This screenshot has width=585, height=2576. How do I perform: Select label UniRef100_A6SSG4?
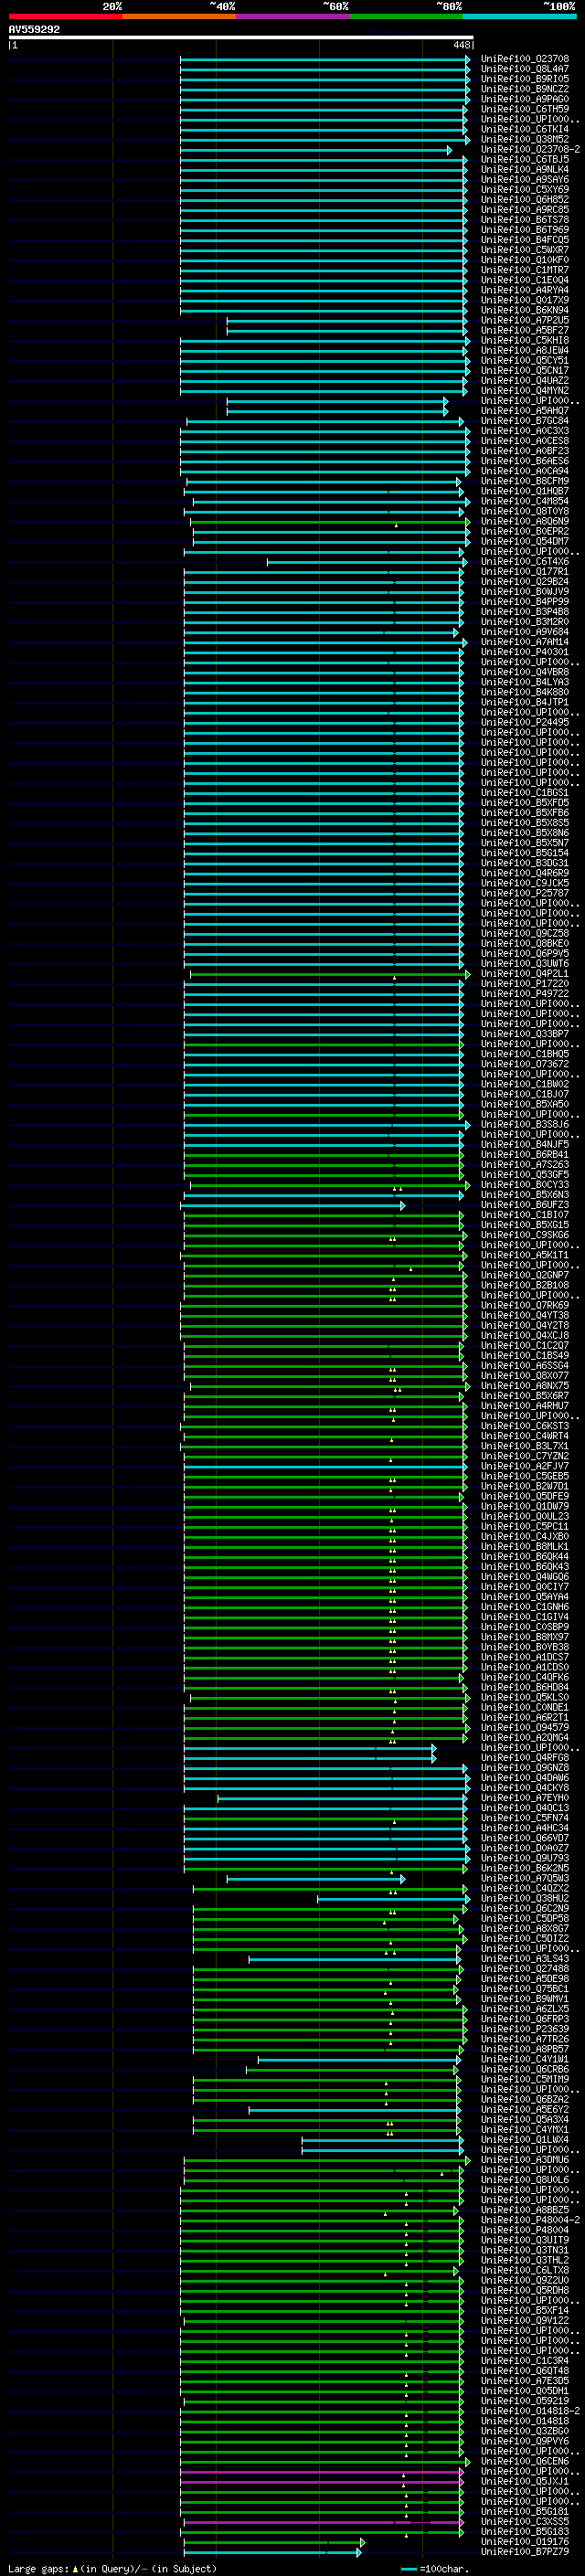[x=525, y=1365]
